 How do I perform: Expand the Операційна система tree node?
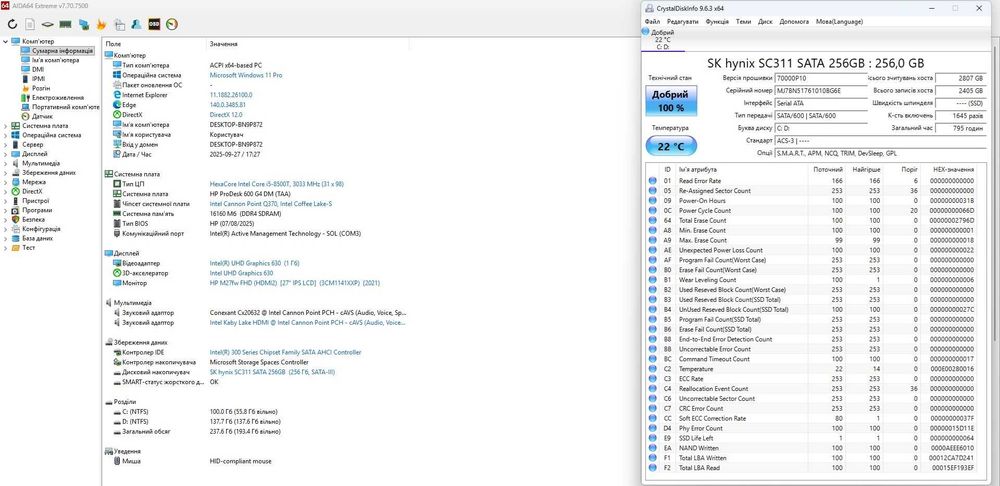pyautogui.click(x=6, y=135)
